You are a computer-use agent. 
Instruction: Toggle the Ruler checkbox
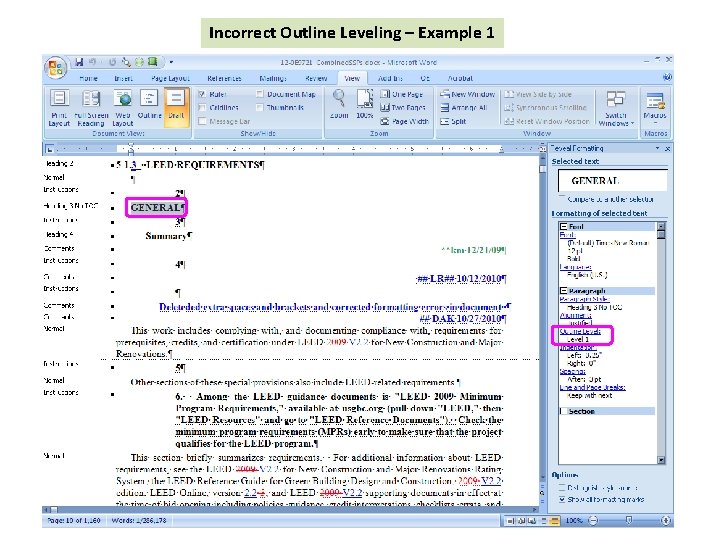(x=202, y=94)
